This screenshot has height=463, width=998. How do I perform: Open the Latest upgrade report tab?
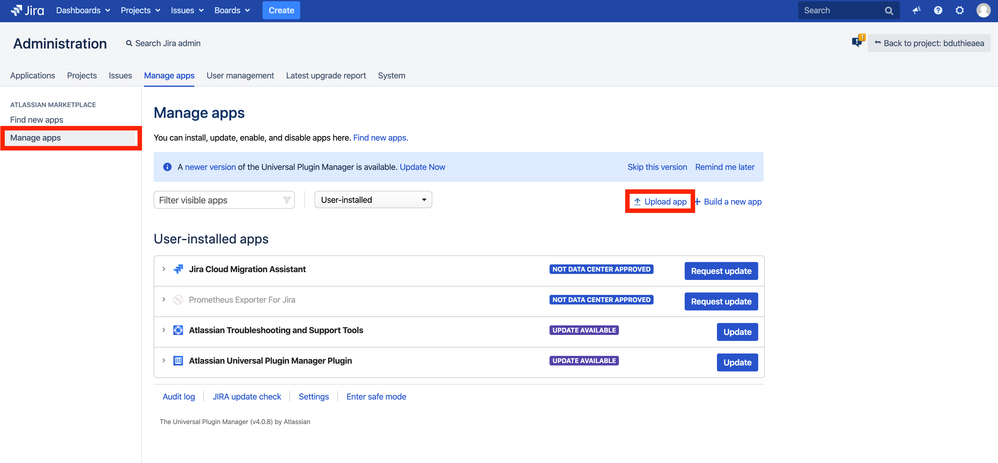[x=326, y=75]
